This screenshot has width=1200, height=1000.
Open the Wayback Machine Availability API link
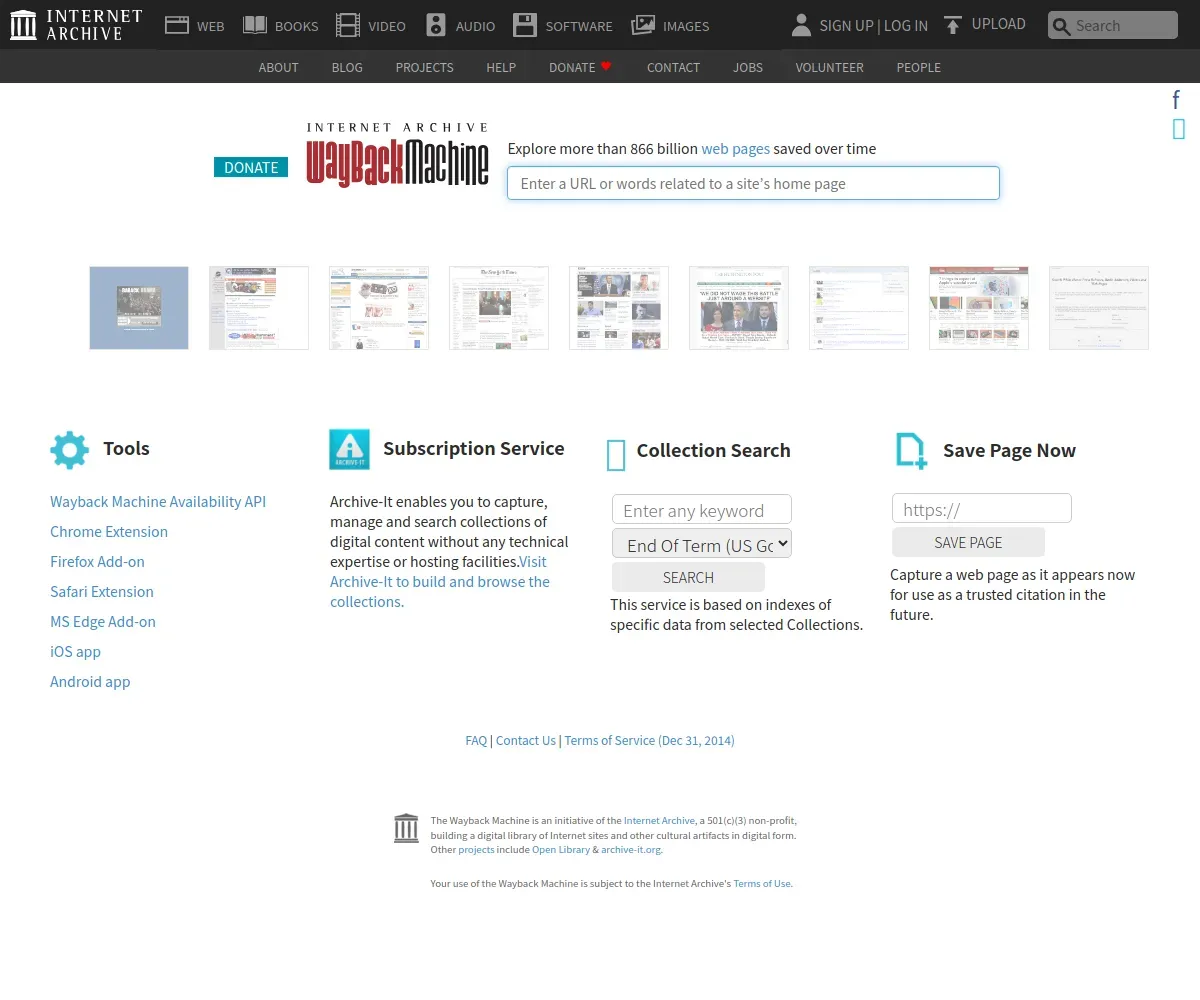[158, 502]
